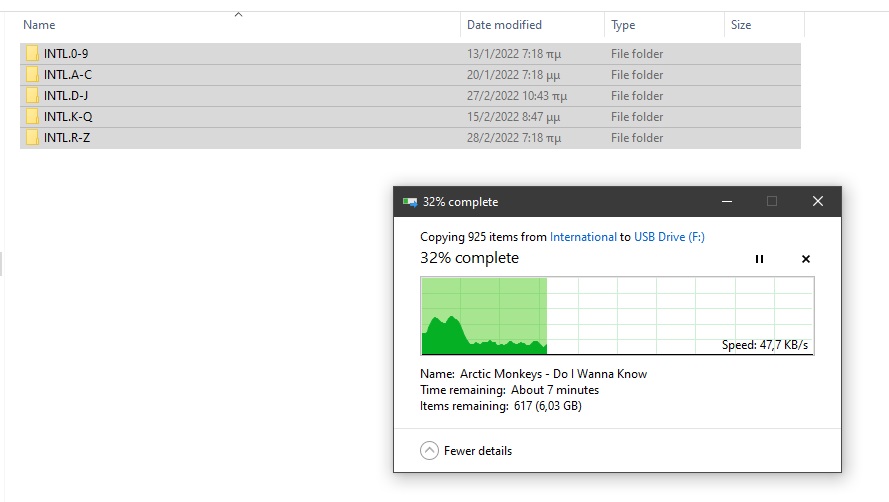
Task: Click the INTL.K-Q folder icon
Action: pos(32,117)
